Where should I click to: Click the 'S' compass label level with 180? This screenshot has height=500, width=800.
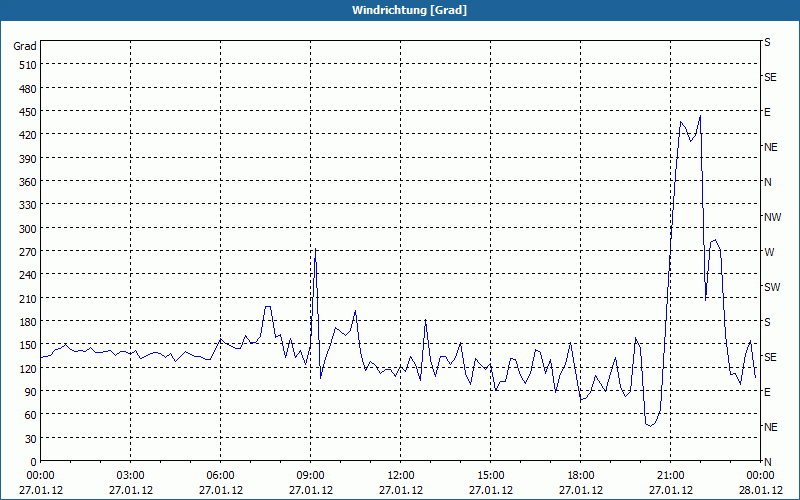767,322
